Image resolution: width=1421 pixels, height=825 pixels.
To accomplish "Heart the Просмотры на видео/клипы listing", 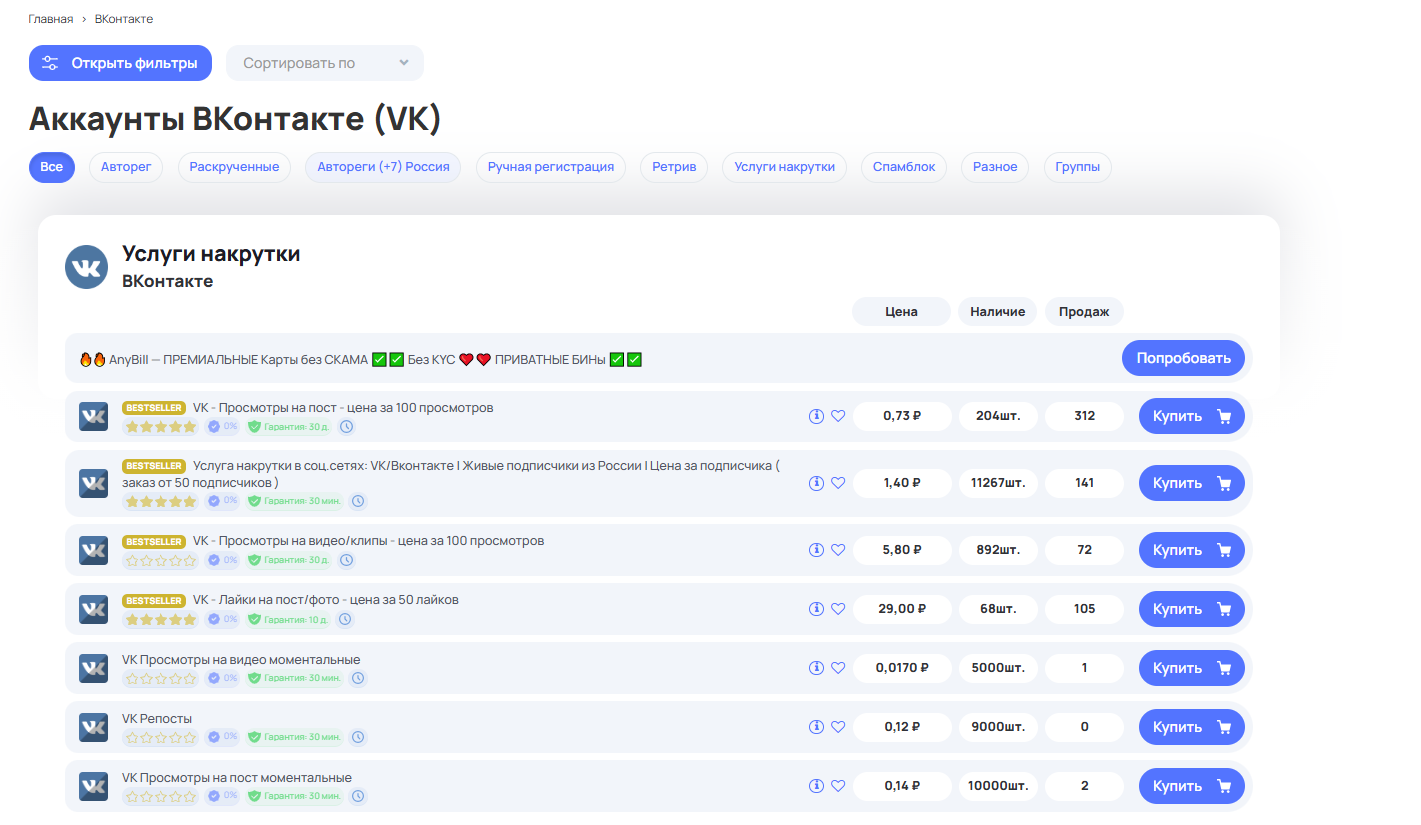I will pos(838,550).
